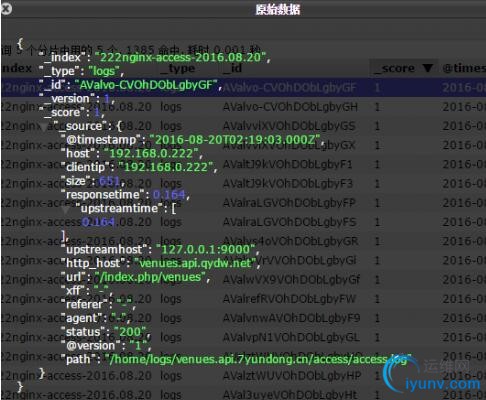Click the "agent" key in JSON
Screen dimensions: 486x400
[x=82, y=318]
